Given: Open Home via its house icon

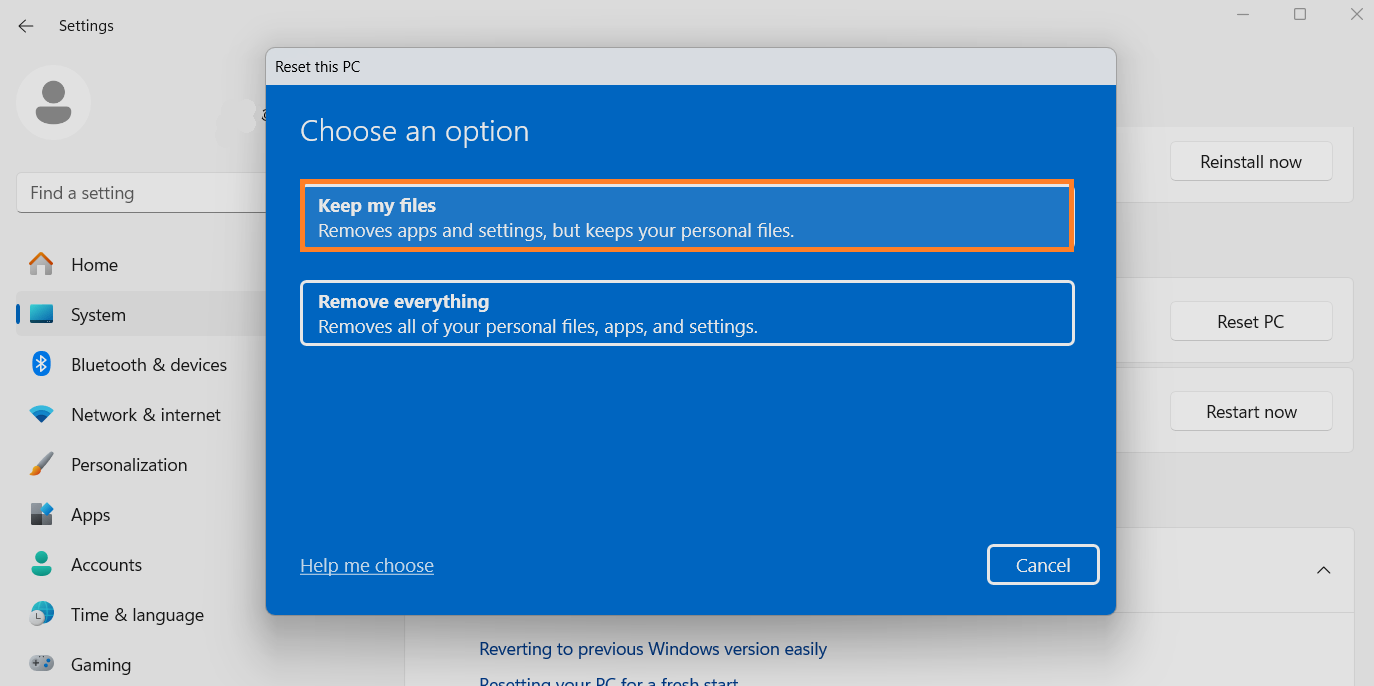Looking at the screenshot, I should click(x=41, y=265).
